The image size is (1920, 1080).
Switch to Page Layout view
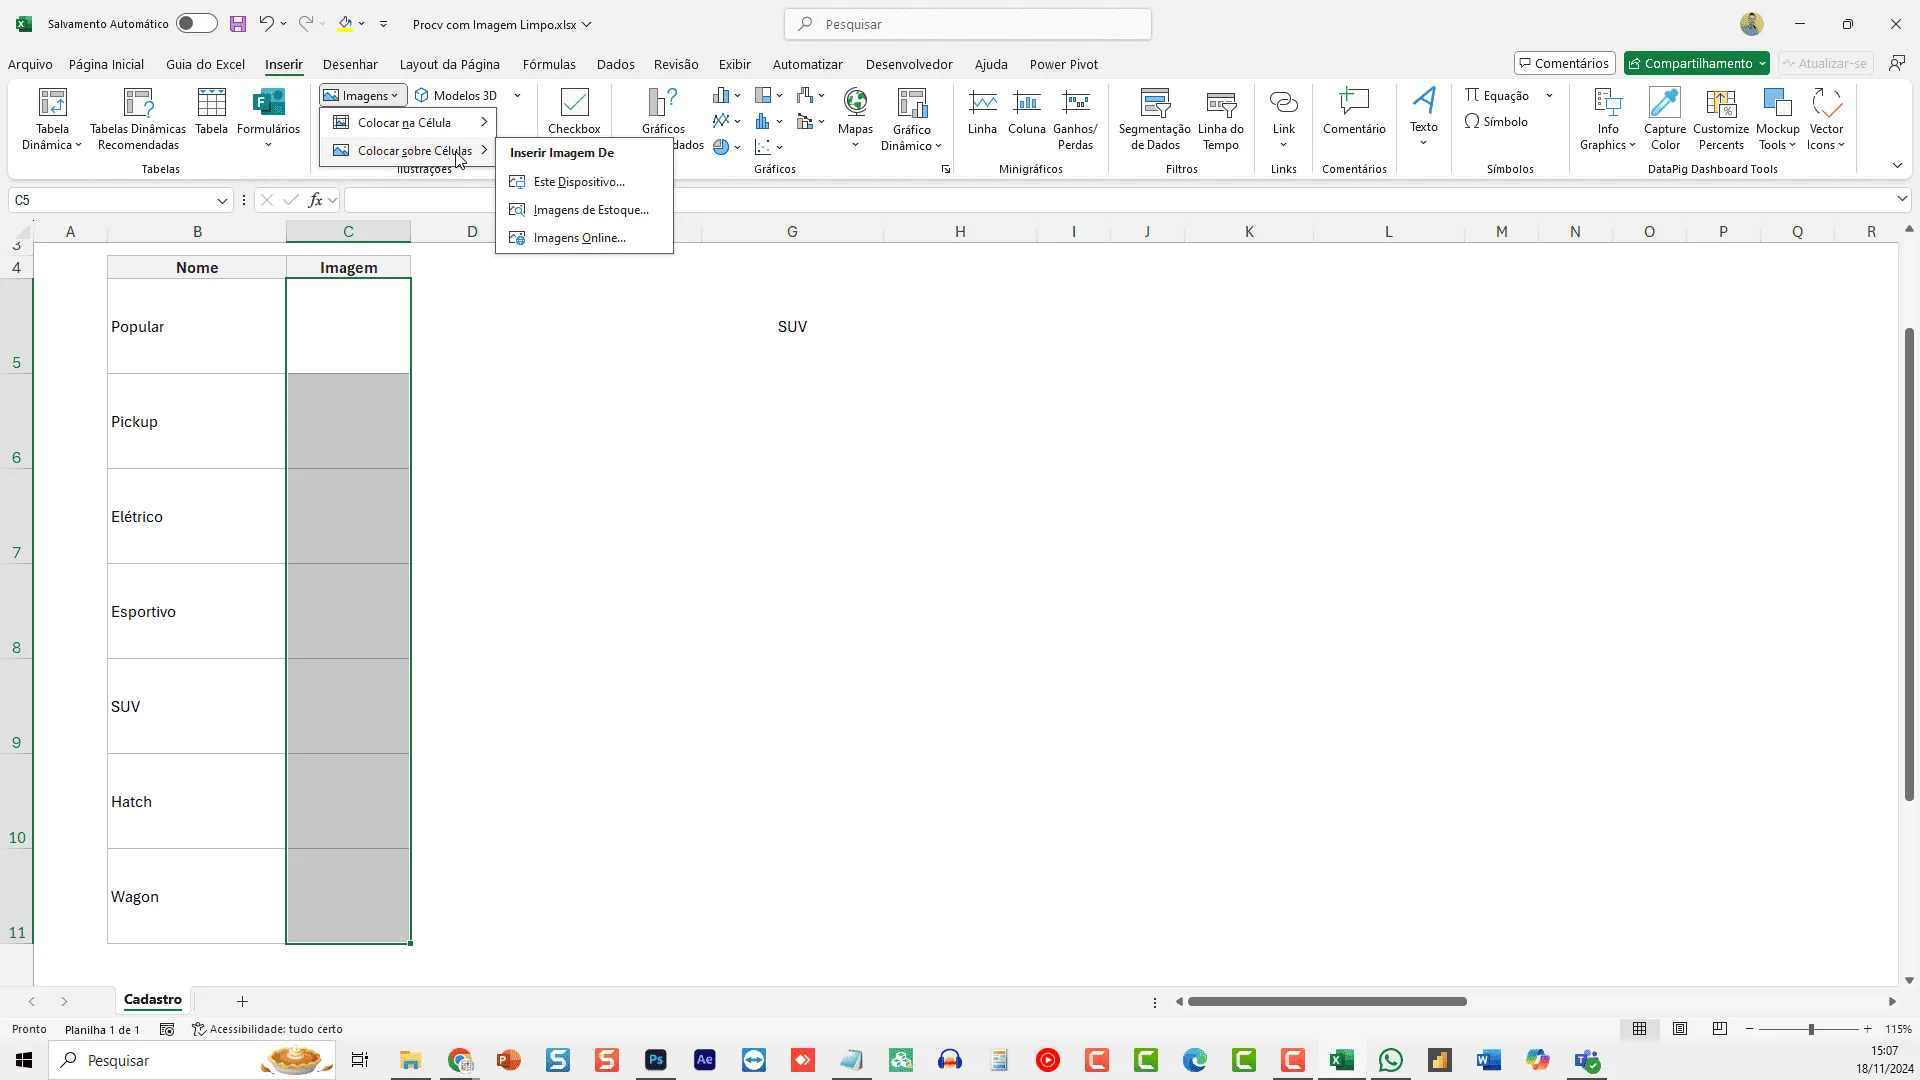[1680, 1029]
